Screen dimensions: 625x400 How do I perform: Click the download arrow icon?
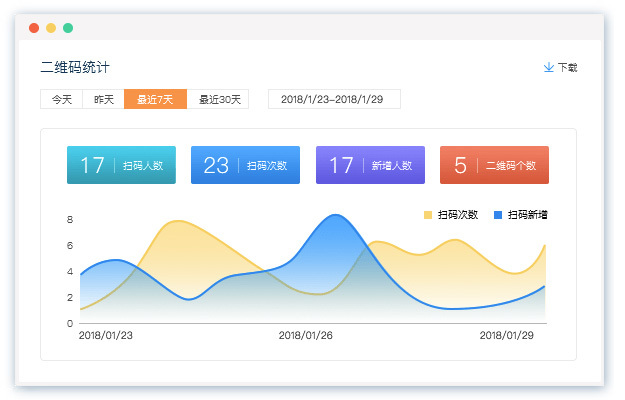coord(548,67)
